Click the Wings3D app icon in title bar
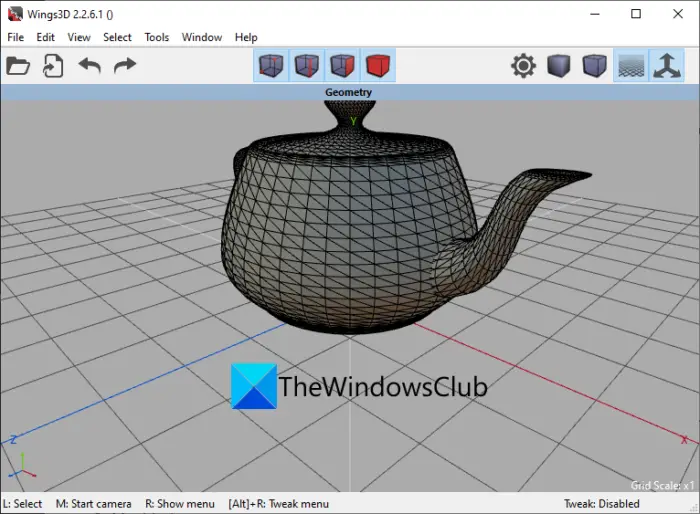The height and width of the screenshot is (514, 700). click(15, 14)
